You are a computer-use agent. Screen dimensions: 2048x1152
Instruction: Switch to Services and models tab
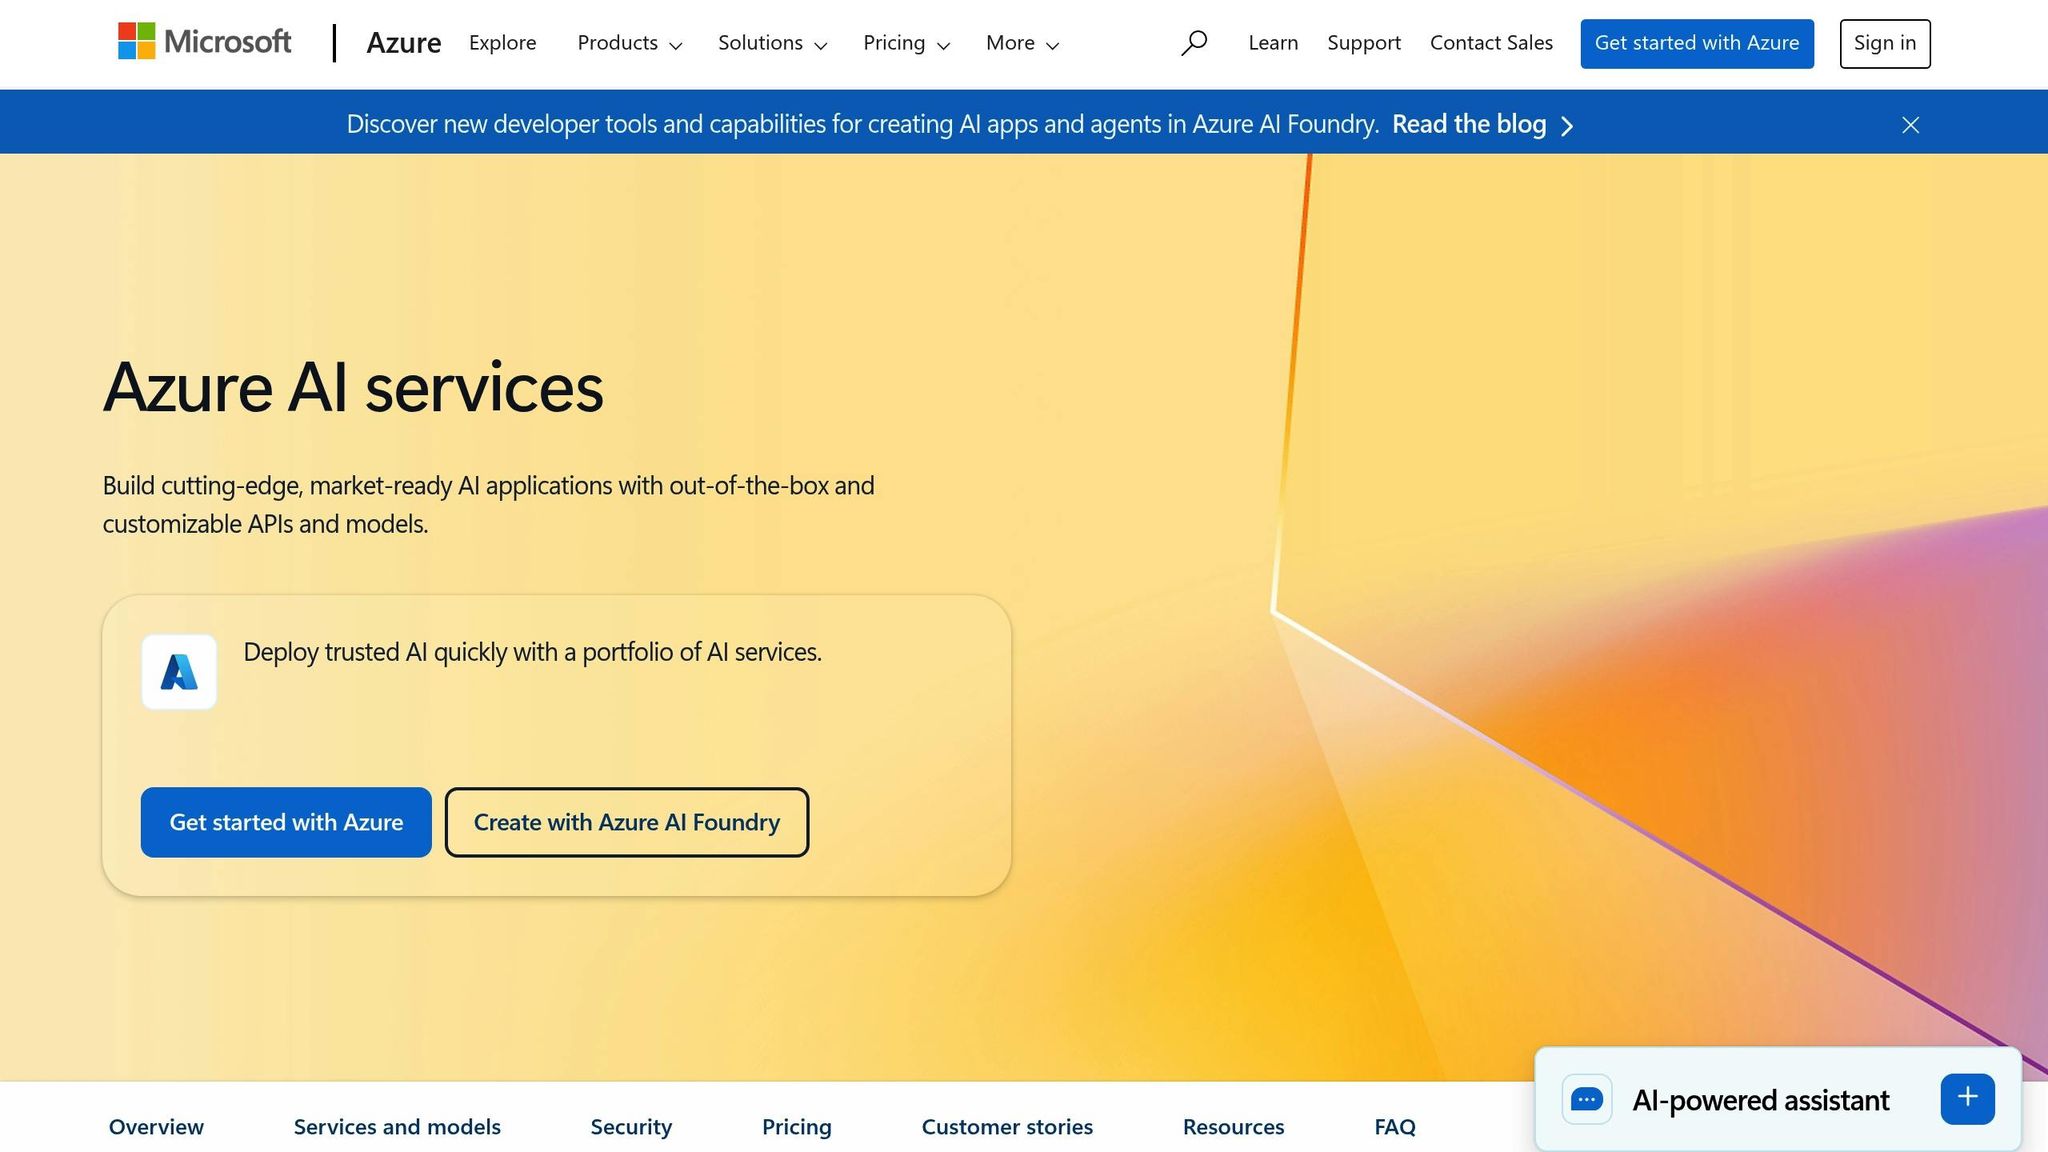(397, 1127)
